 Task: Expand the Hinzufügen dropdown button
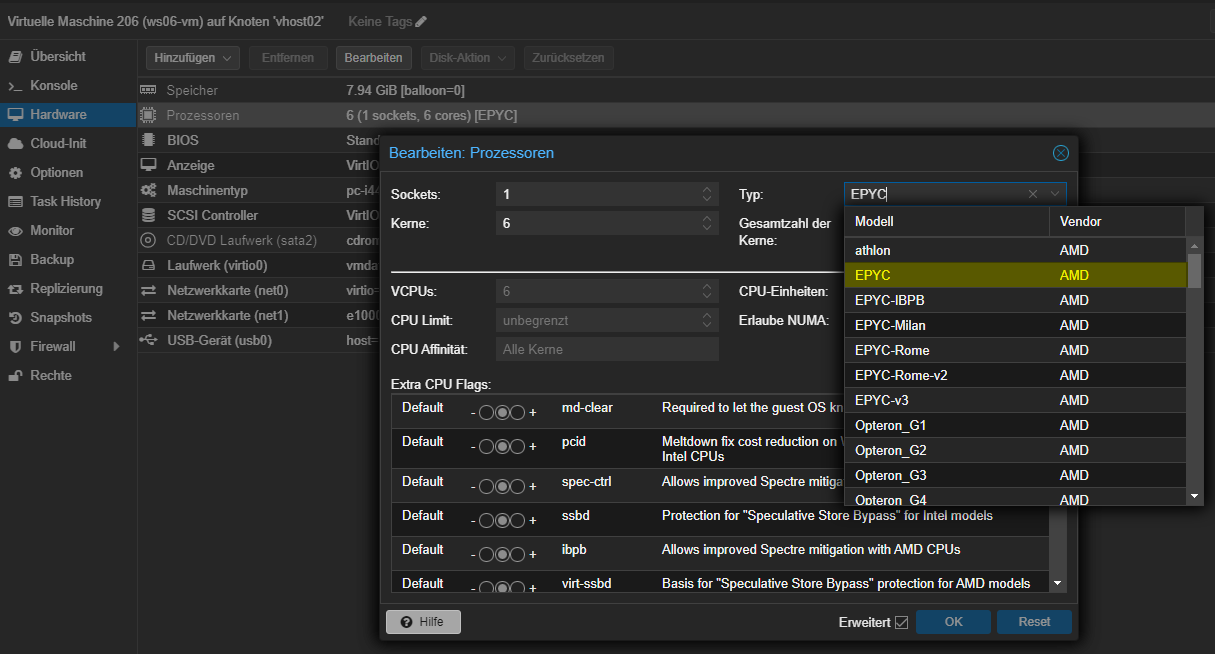(193, 58)
